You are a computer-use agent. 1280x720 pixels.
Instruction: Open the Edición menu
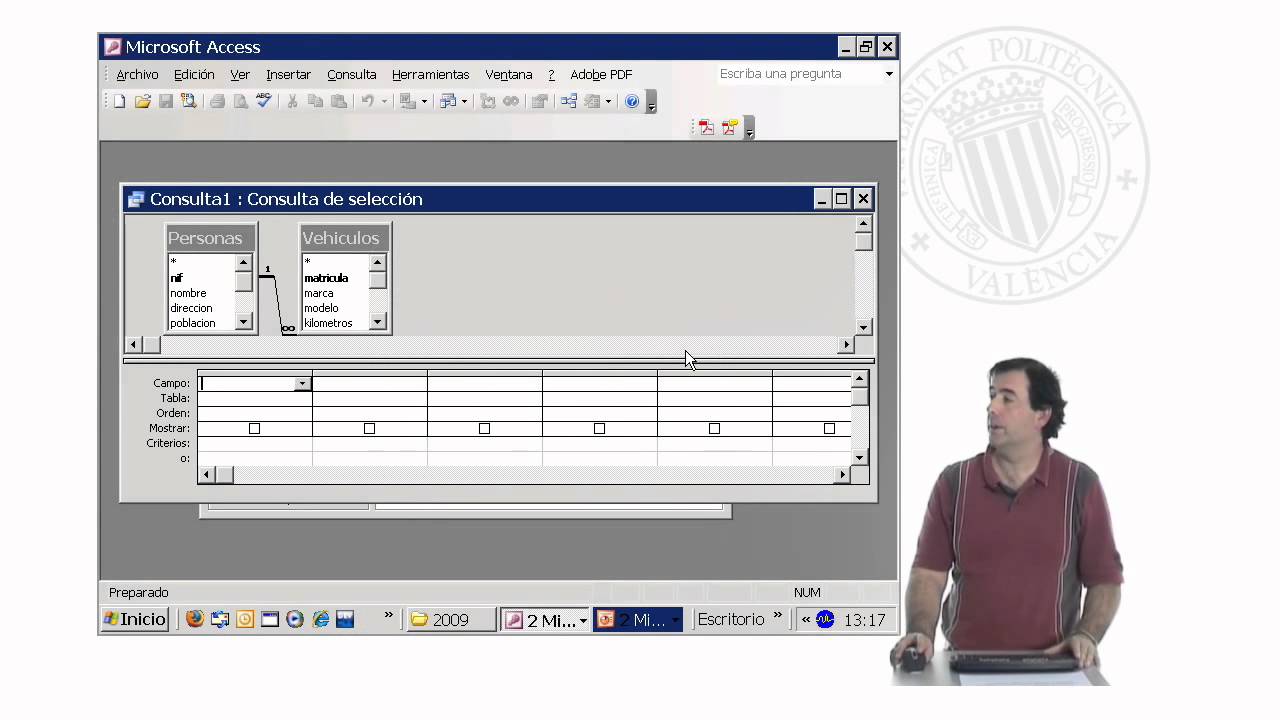coord(194,74)
